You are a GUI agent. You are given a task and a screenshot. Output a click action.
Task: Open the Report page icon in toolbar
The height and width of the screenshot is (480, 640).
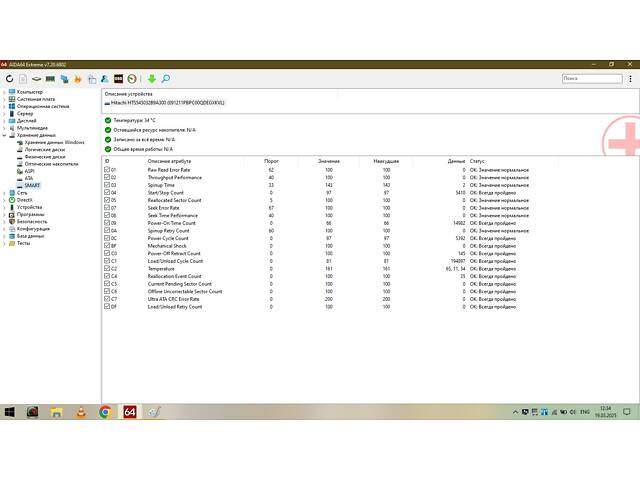(23, 79)
